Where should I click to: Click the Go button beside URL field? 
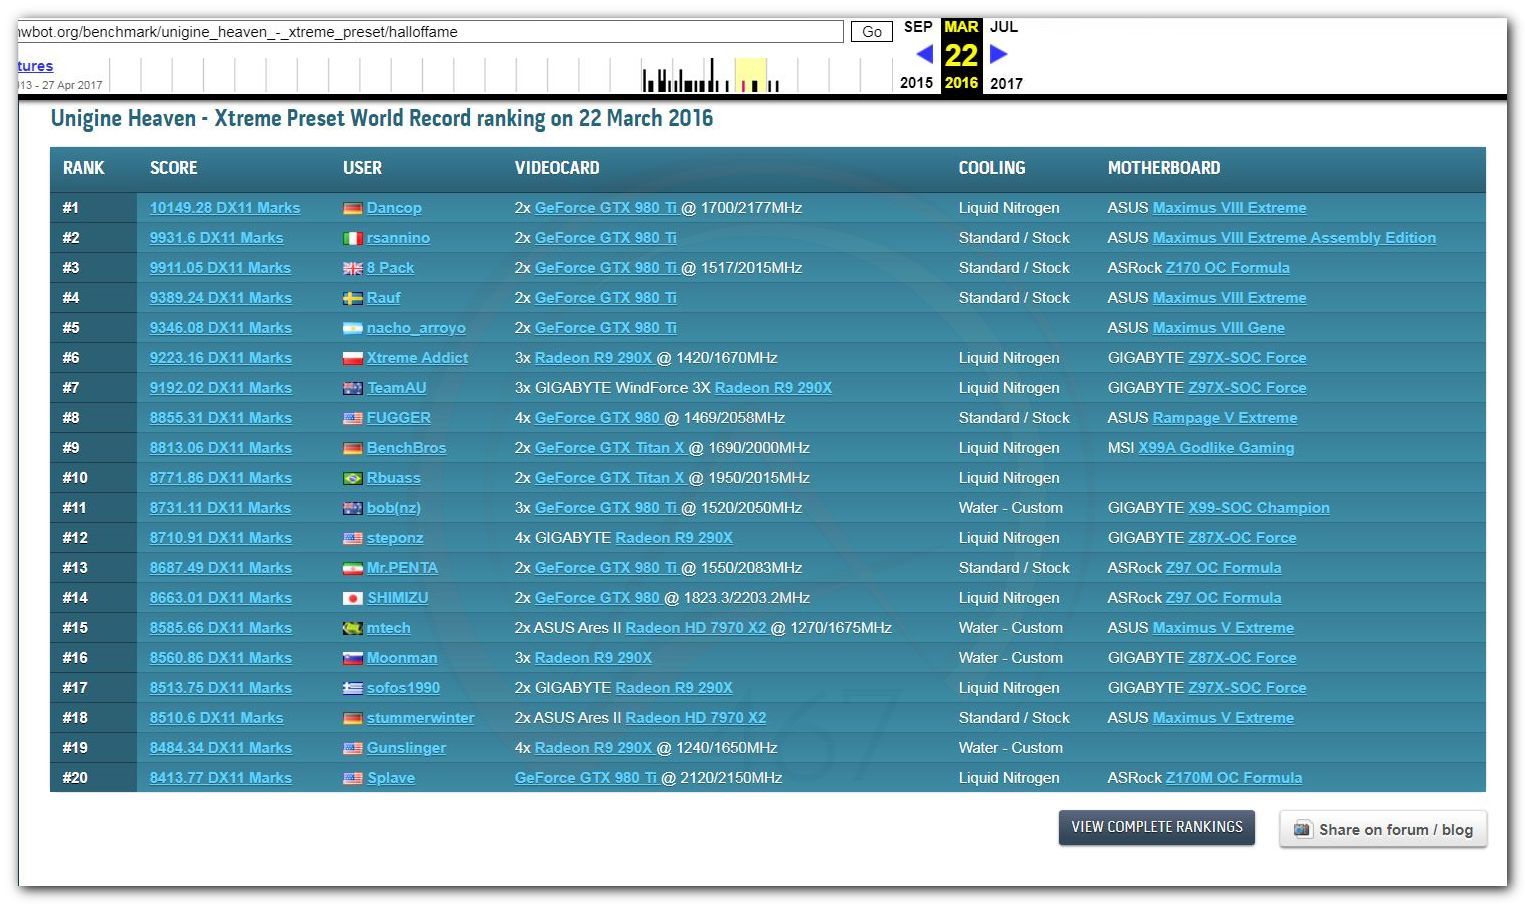[x=872, y=32]
